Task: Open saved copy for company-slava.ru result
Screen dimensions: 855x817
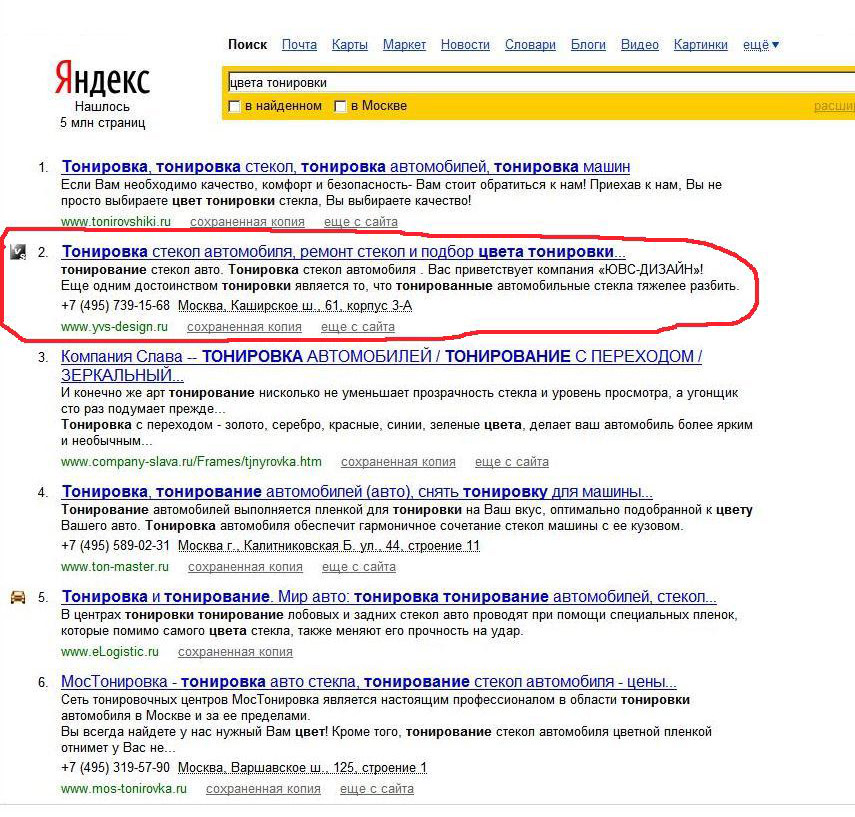Action: pyautogui.click(x=398, y=462)
